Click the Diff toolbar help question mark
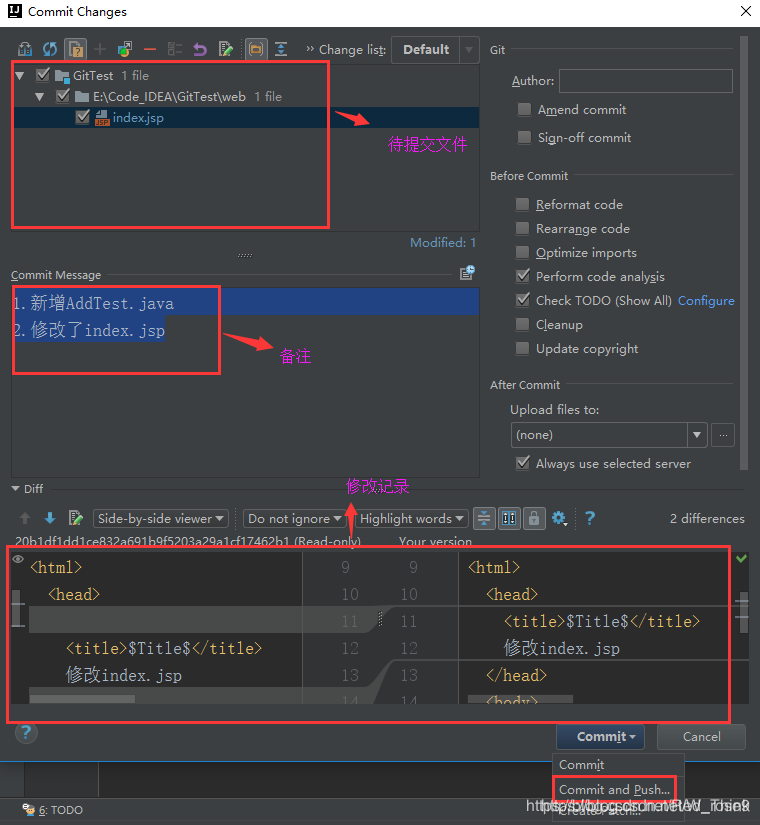The image size is (760, 825). pos(590,518)
